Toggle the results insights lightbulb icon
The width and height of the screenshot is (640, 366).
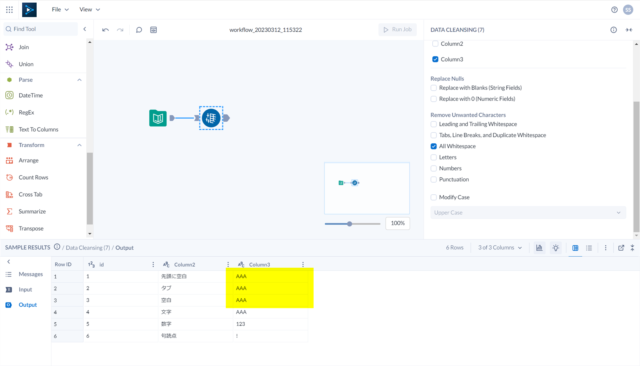556,248
